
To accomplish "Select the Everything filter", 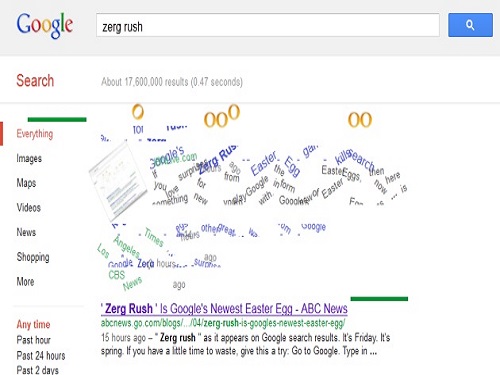I will tap(35, 134).
